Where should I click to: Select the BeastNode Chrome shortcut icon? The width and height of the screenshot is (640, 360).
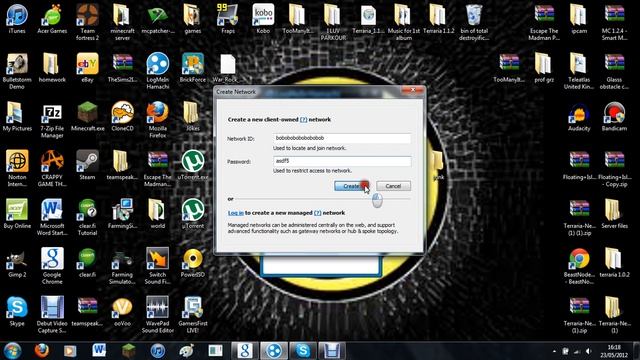[579, 266]
